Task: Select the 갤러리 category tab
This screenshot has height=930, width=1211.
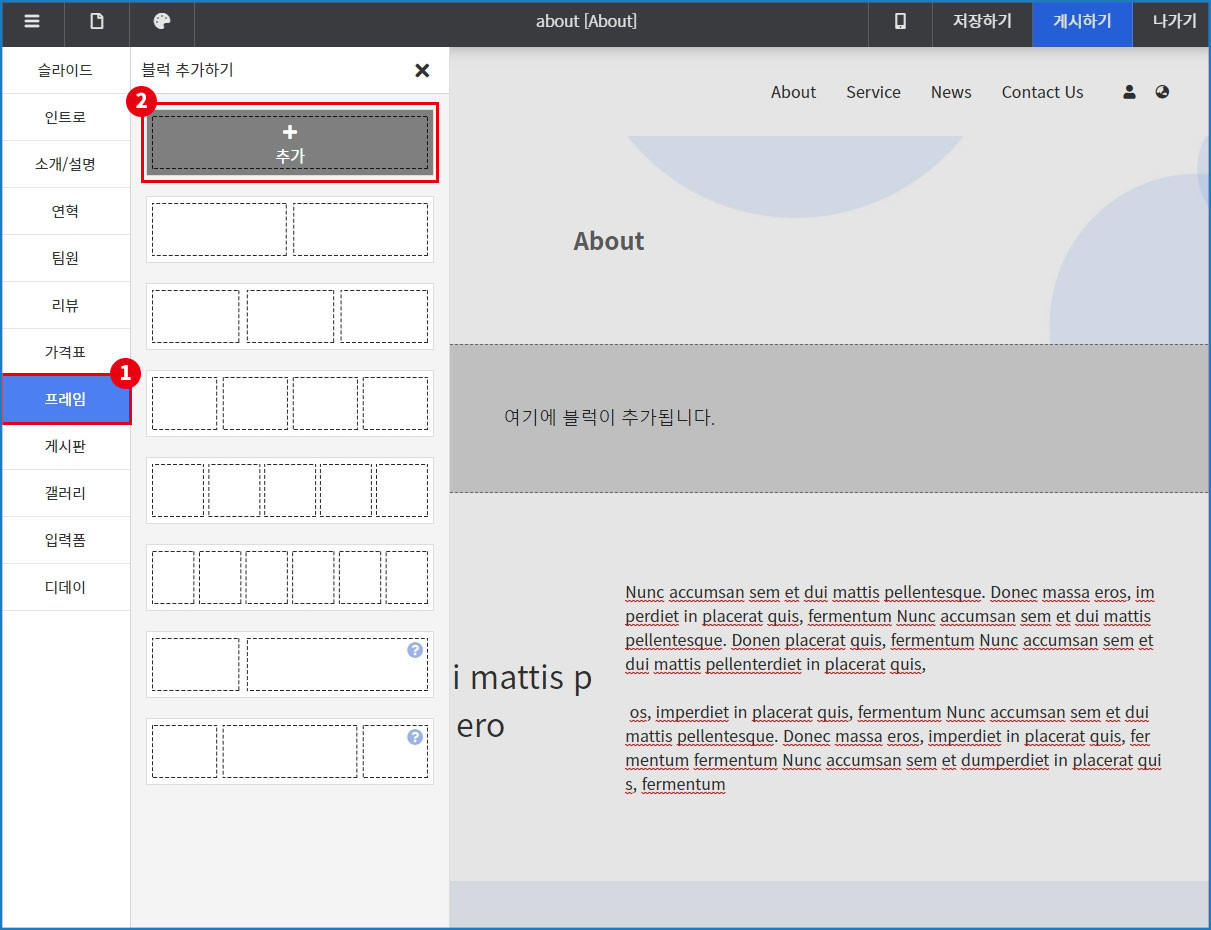Action: pos(66,493)
